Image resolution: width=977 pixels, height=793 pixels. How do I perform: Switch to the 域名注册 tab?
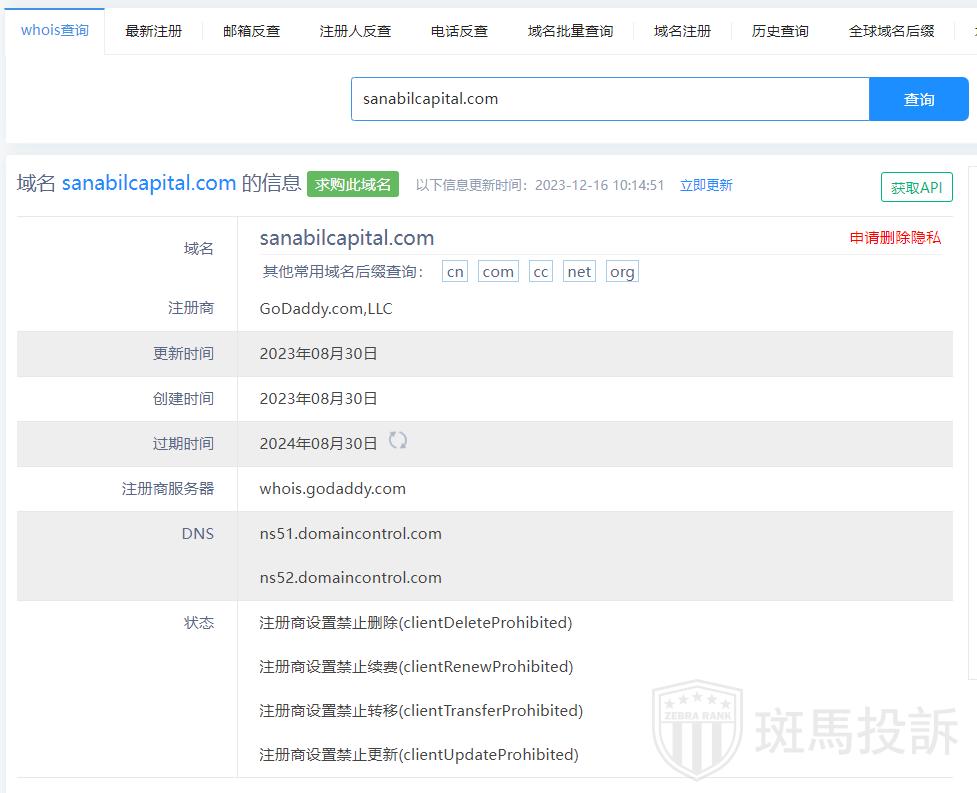coord(682,31)
